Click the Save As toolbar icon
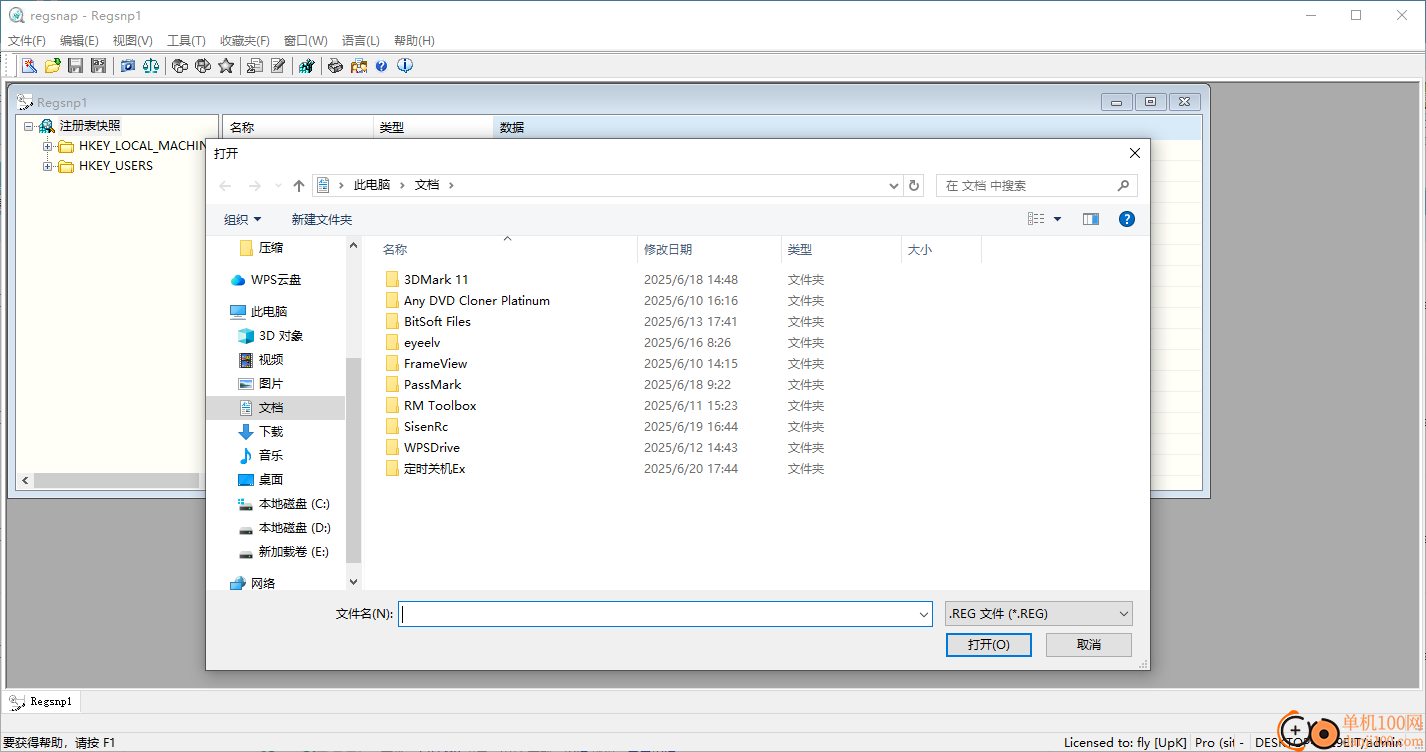Screen dimensions: 1426x752 pyautogui.click(x=98, y=66)
